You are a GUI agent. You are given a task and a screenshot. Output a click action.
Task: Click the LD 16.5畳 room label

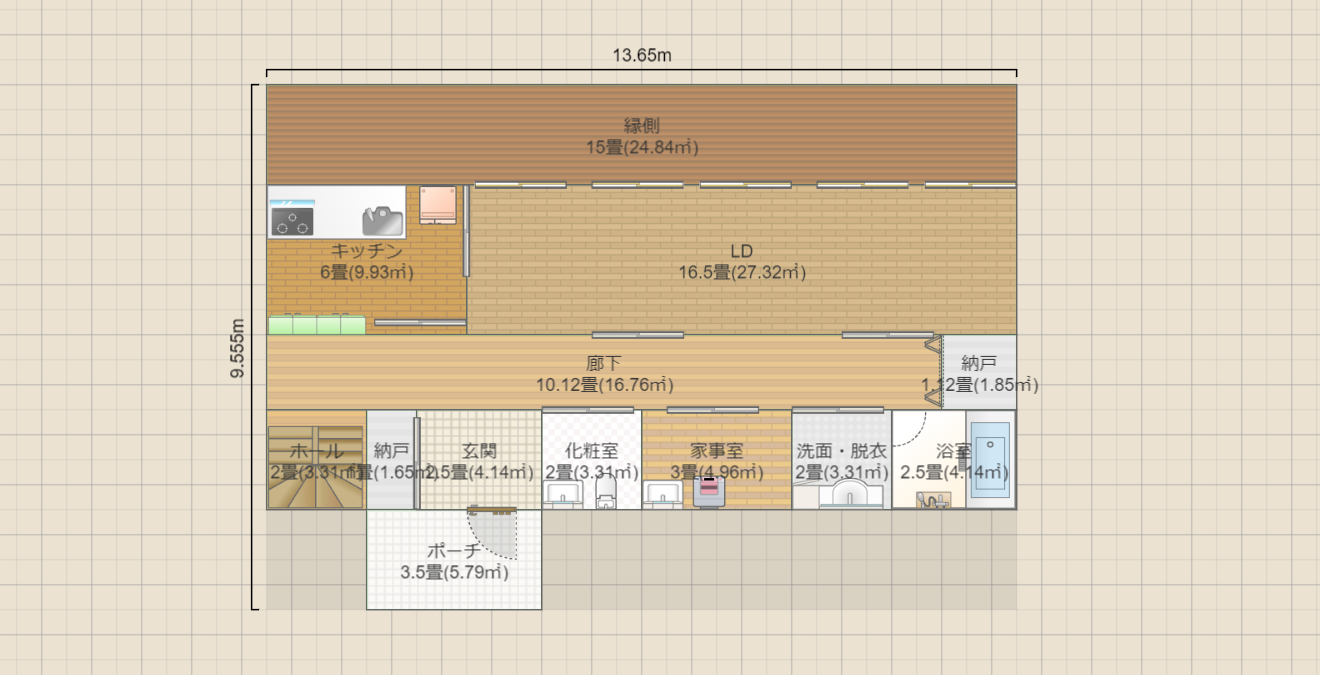point(741,261)
